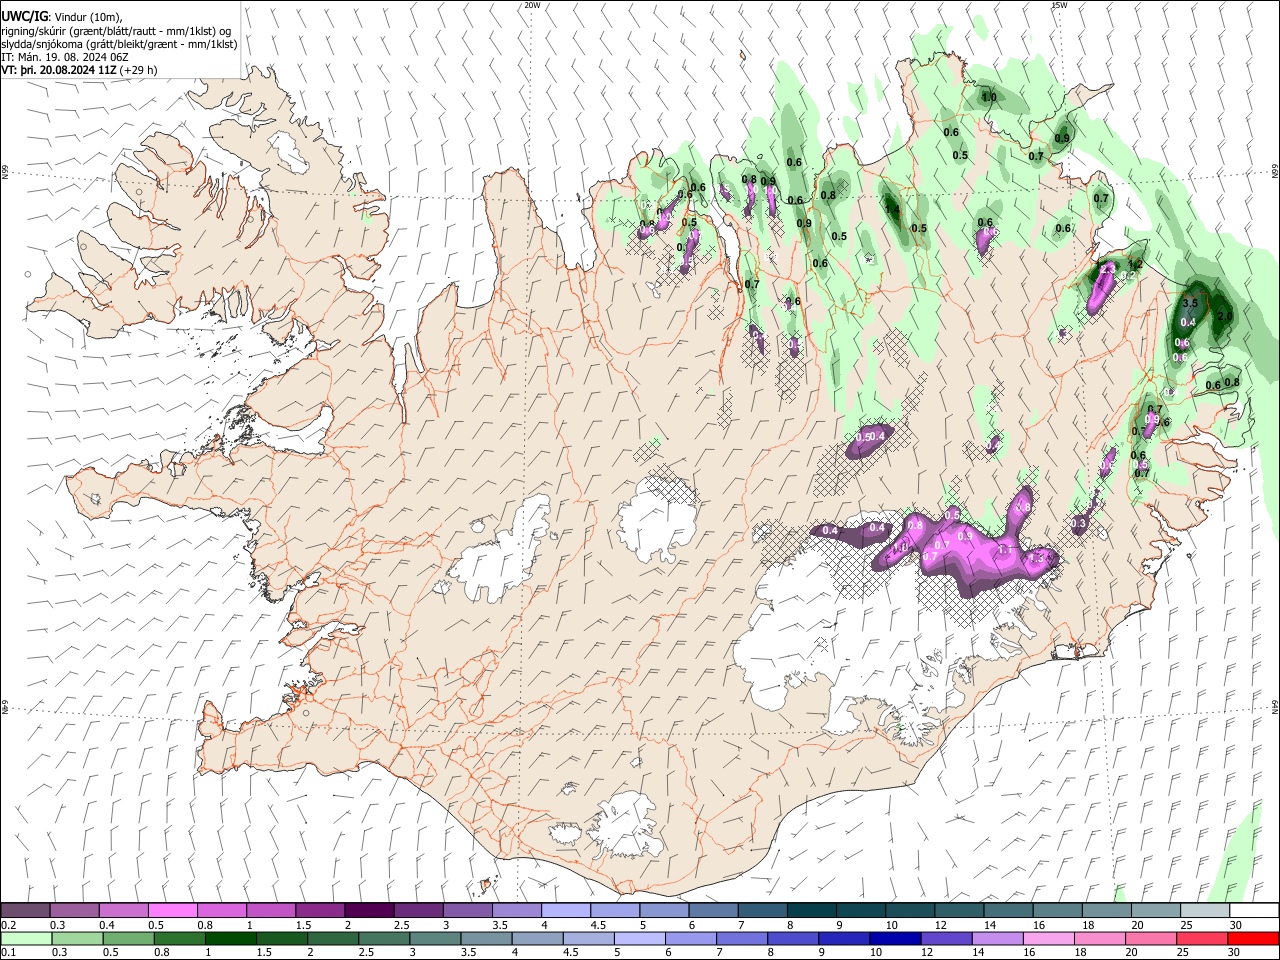Click the darkest purple swatch after 2 in the top legend row
1280x960 pixels.
(x=369, y=911)
